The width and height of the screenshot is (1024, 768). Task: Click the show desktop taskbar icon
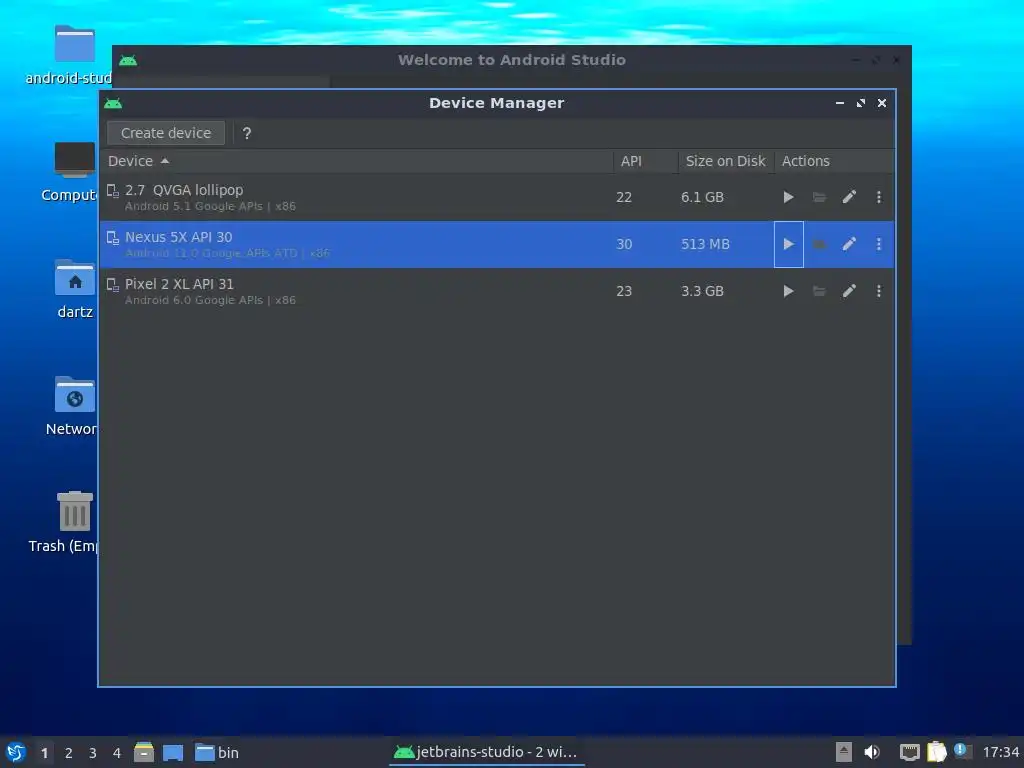coord(173,753)
